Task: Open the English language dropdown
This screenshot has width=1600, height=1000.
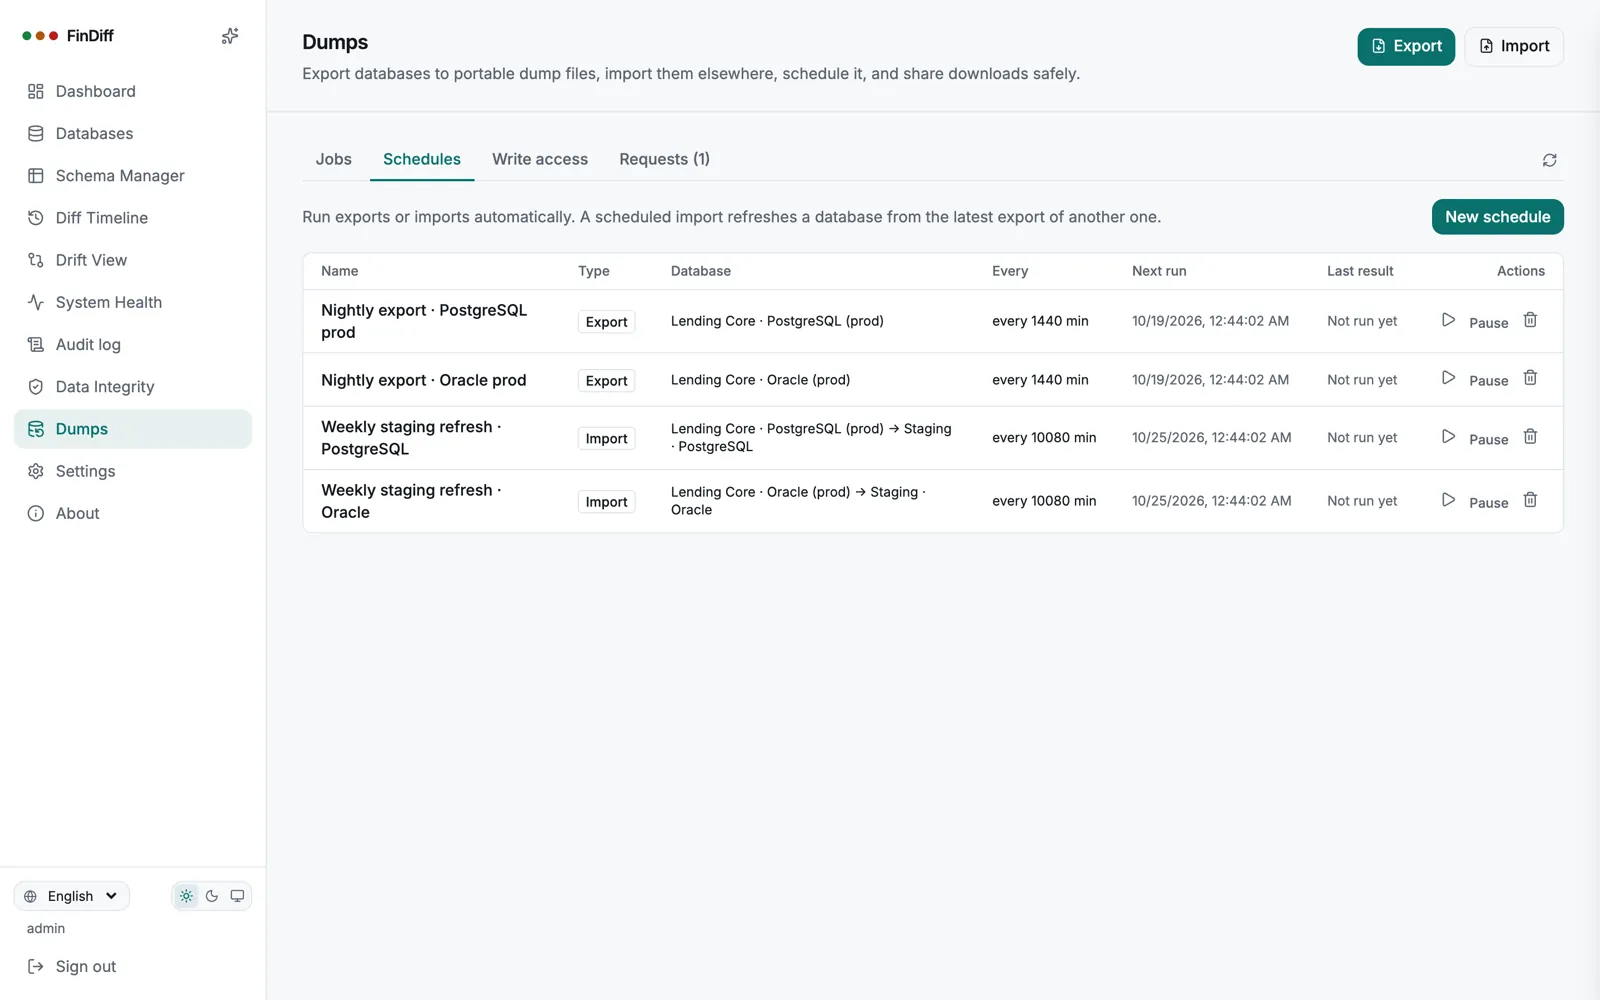Action: [72, 896]
